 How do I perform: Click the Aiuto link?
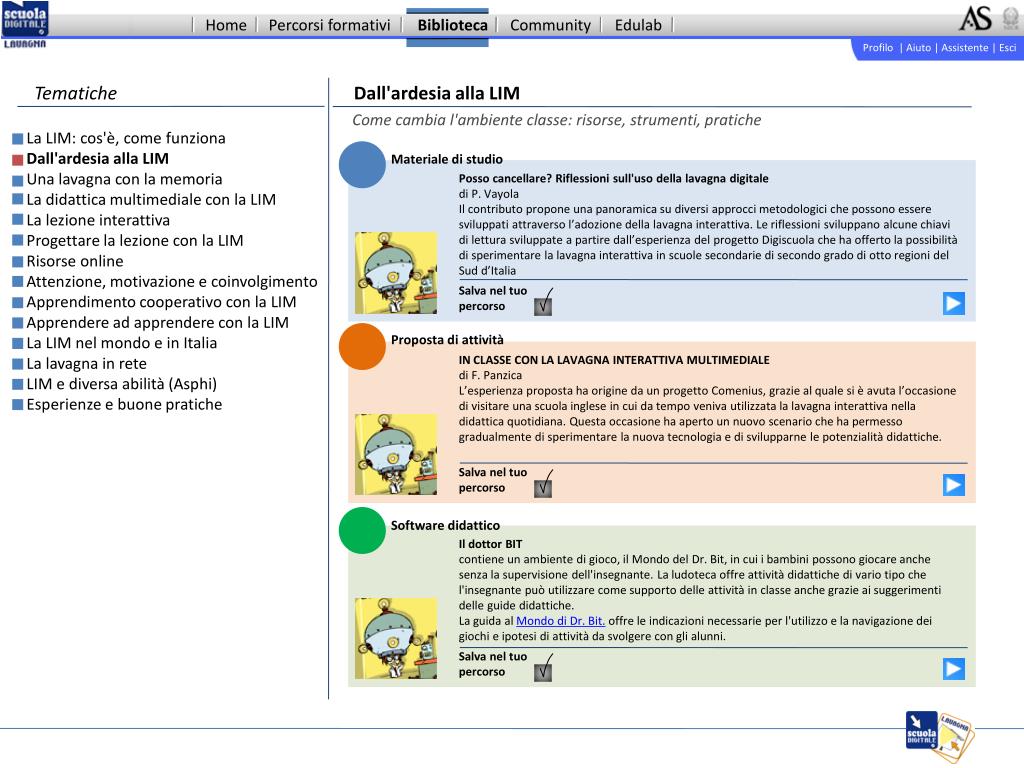click(918, 48)
